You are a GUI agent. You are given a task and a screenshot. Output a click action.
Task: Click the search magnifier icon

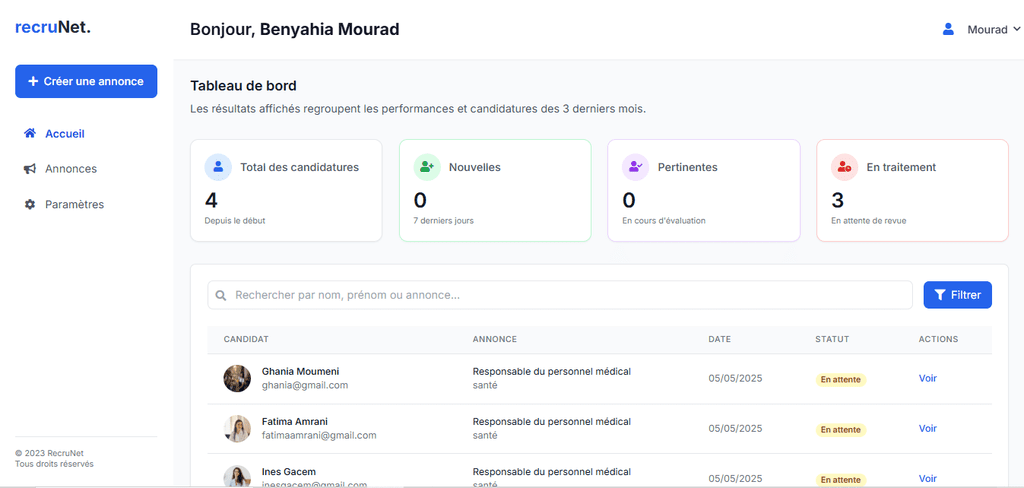(221, 295)
